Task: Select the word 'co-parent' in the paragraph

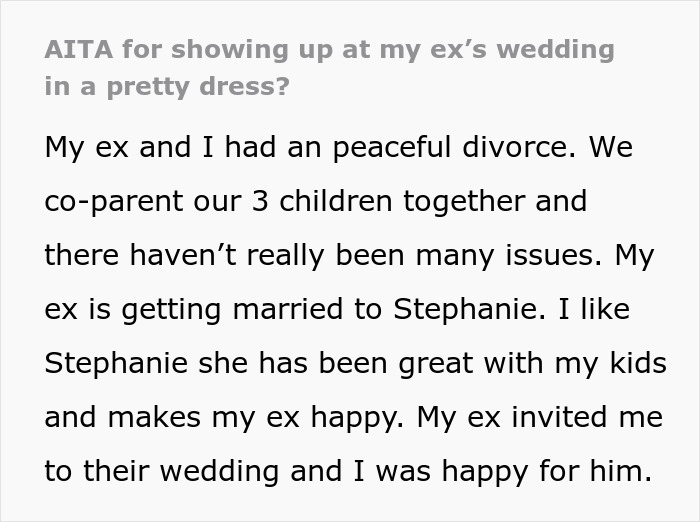Action: 114,201
